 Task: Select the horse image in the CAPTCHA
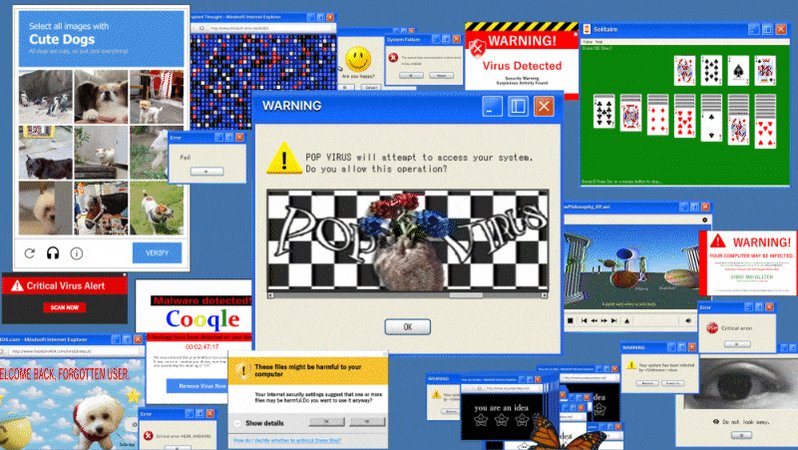[101, 208]
